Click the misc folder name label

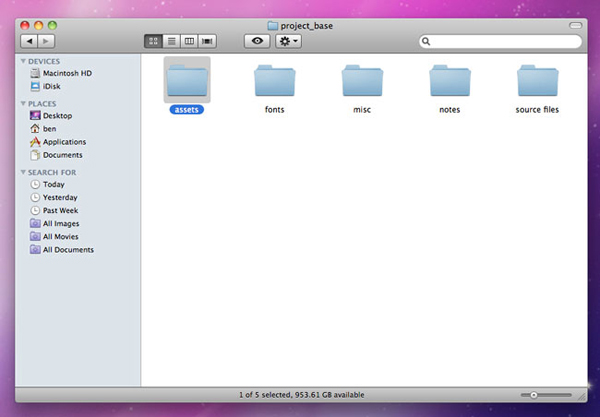coord(362,110)
